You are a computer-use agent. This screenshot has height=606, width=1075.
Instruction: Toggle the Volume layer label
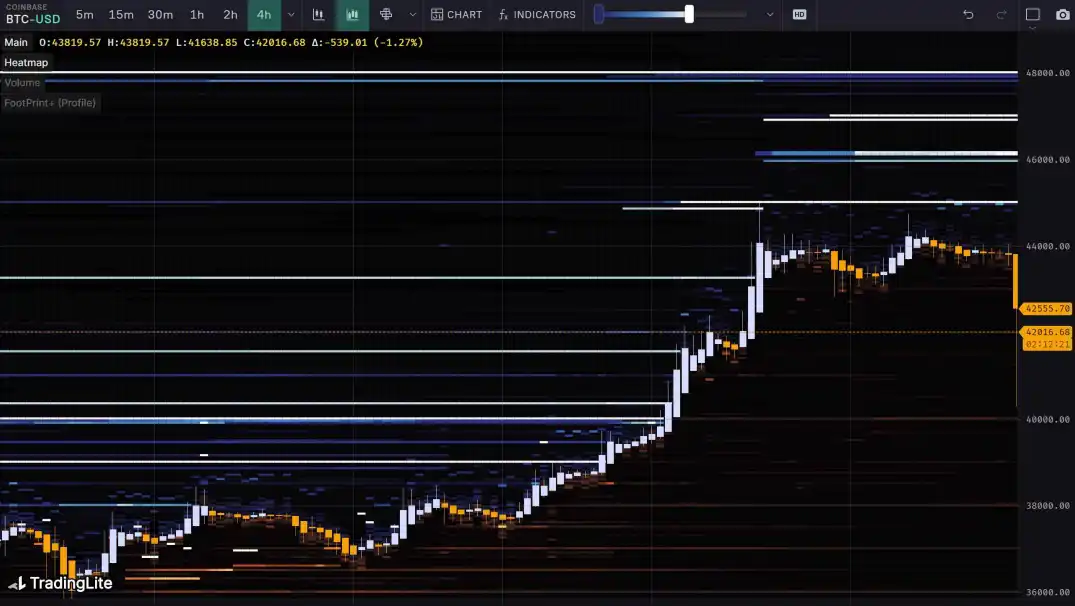click(22, 83)
